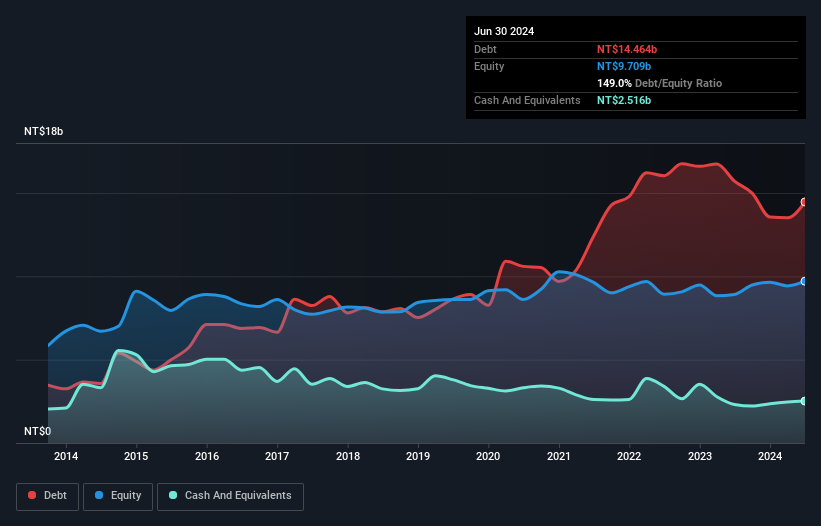
Task: Click the Jun 30 2024 tooltip date
Action: [504, 31]
